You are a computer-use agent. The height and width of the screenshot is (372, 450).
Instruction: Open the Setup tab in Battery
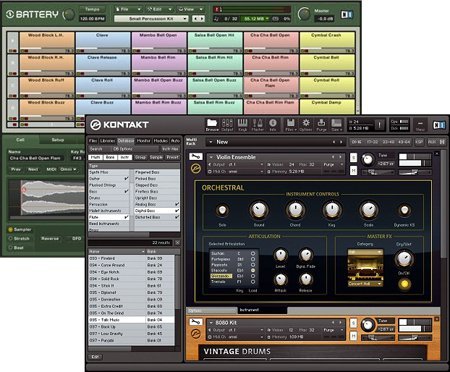click(58, 140)
